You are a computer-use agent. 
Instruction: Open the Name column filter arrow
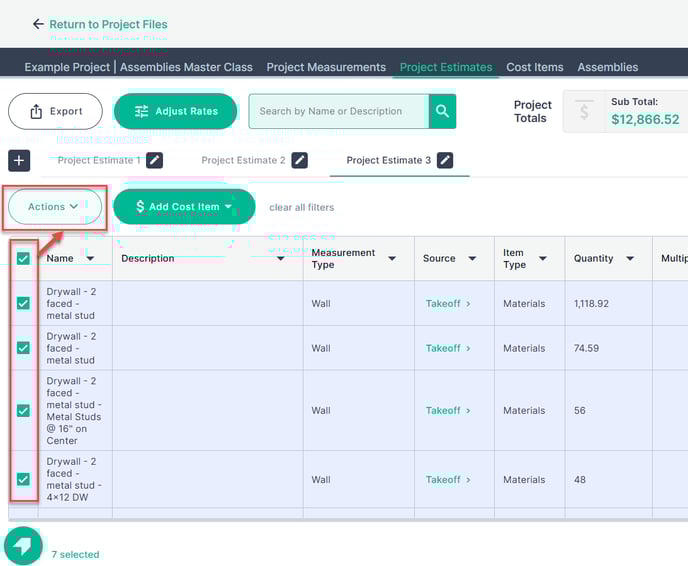click(90, 258)
